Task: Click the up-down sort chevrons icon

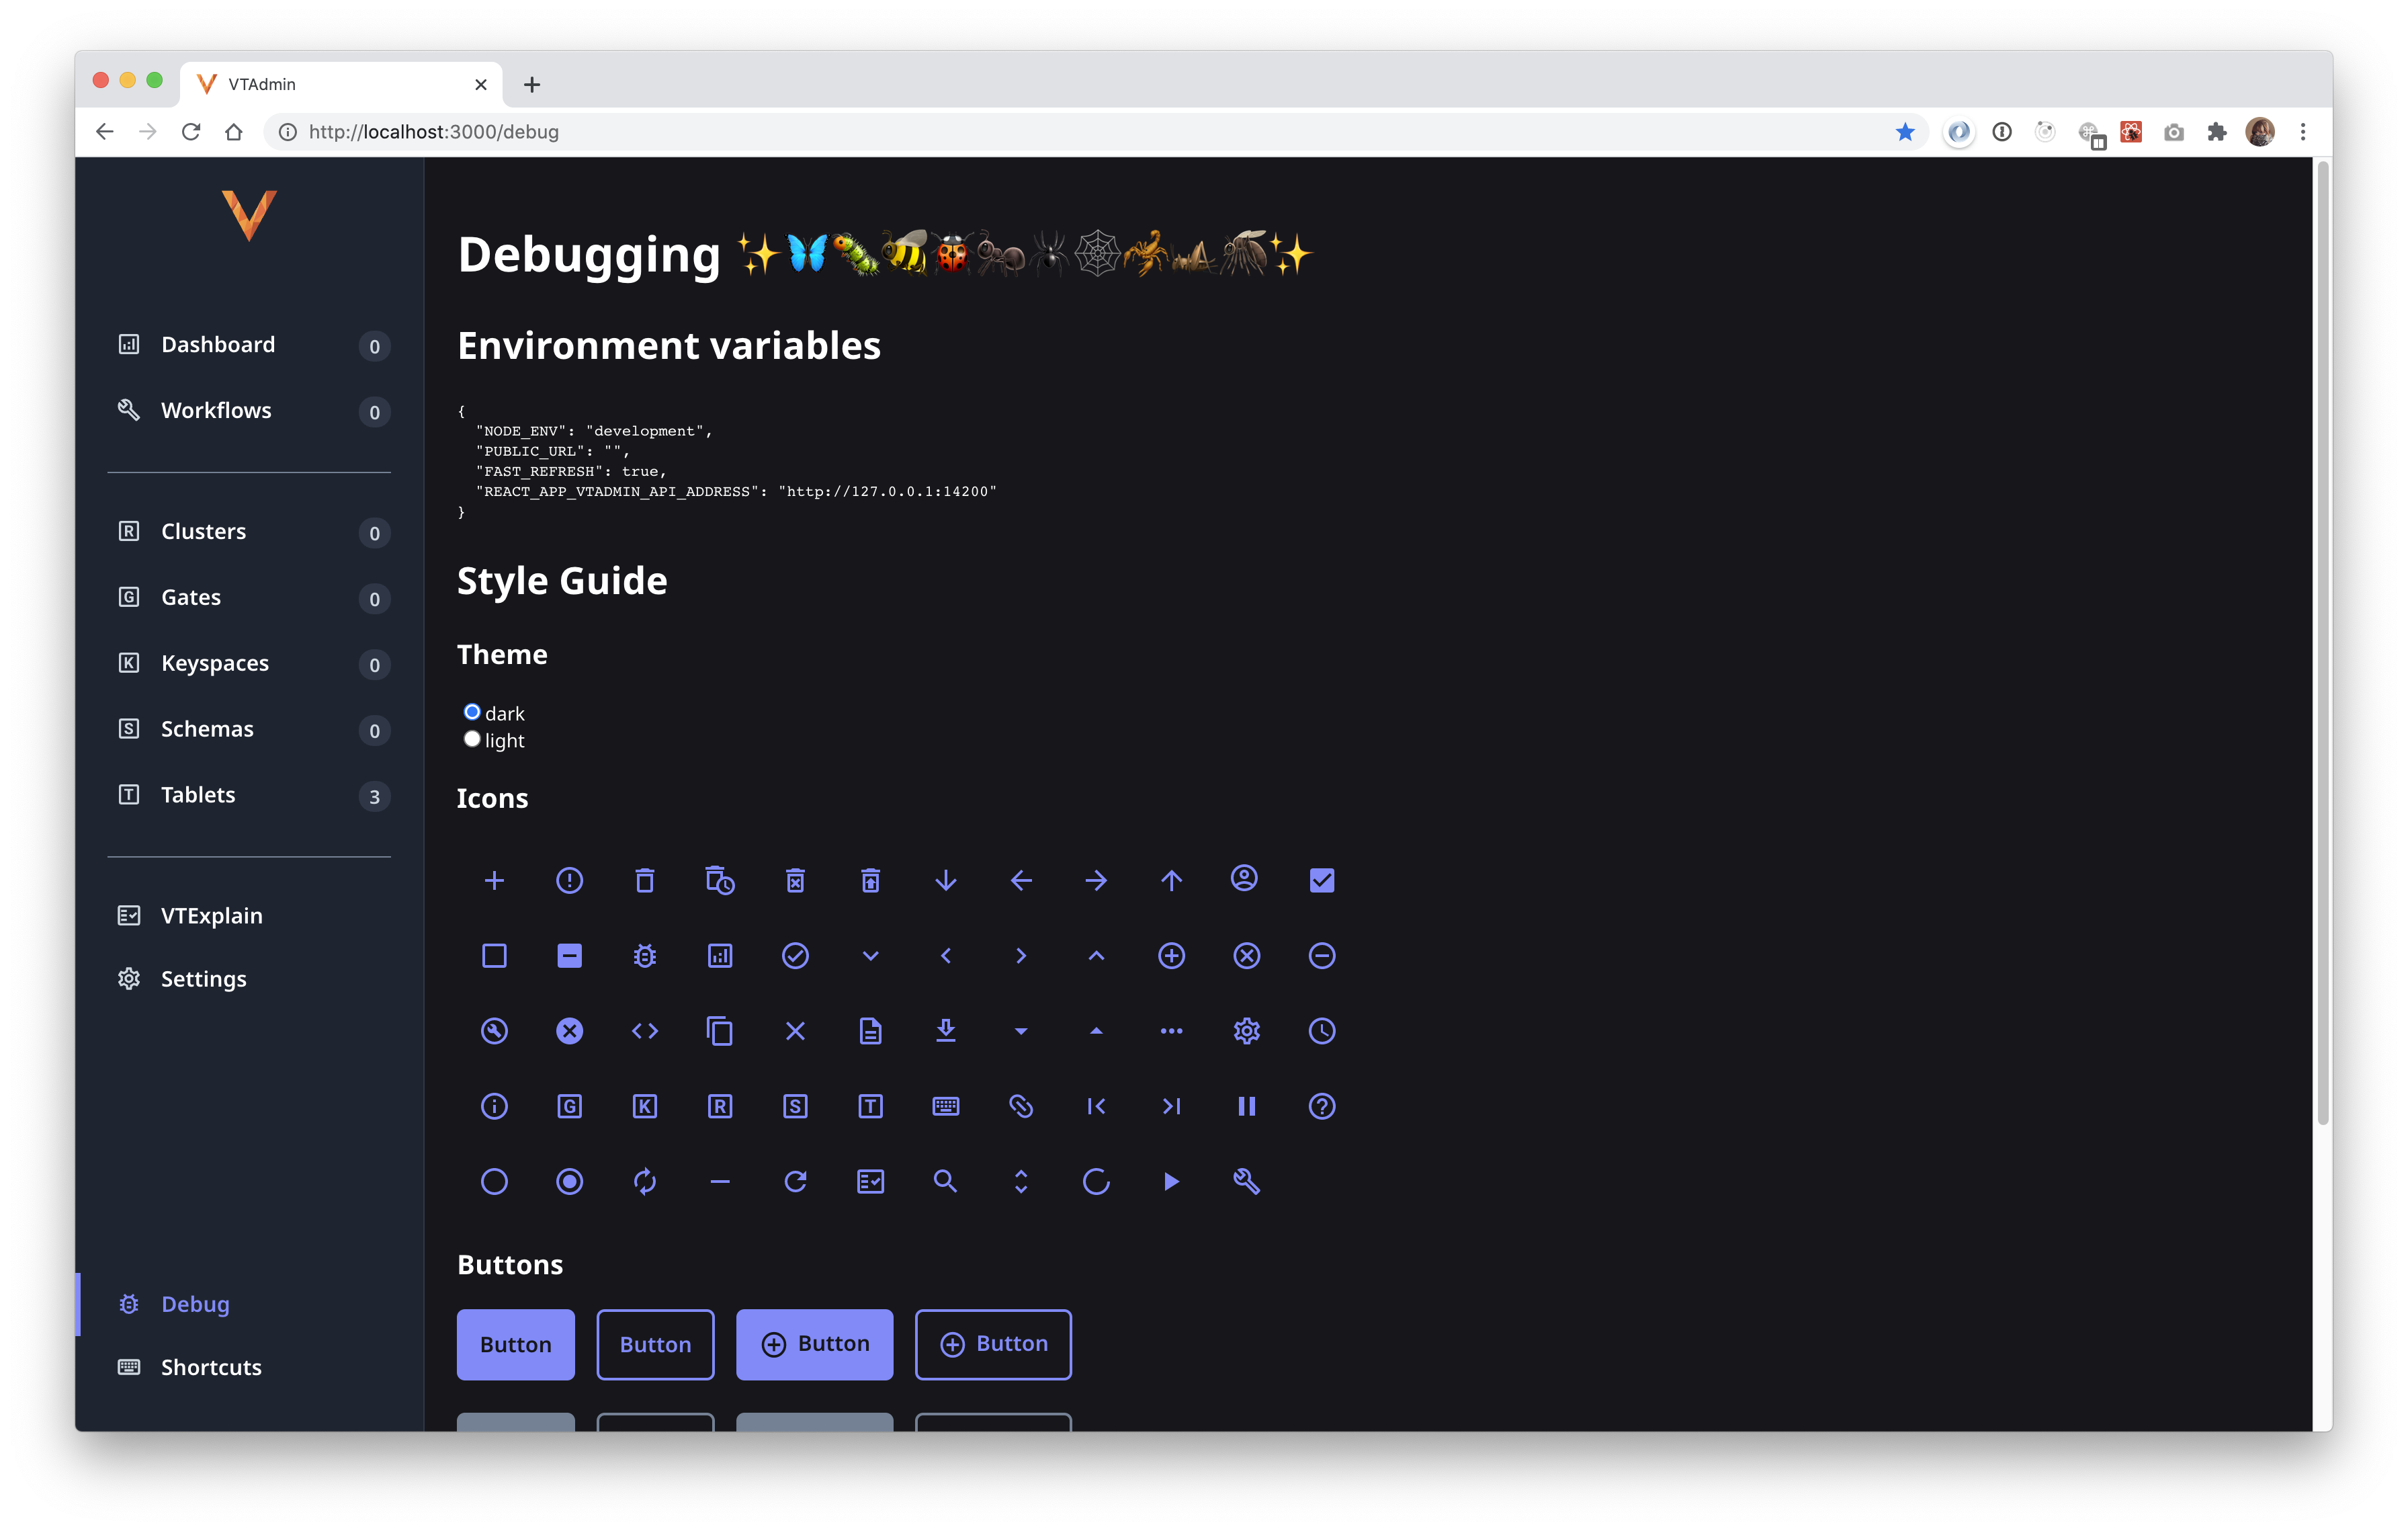Action: [1020, 1181]
